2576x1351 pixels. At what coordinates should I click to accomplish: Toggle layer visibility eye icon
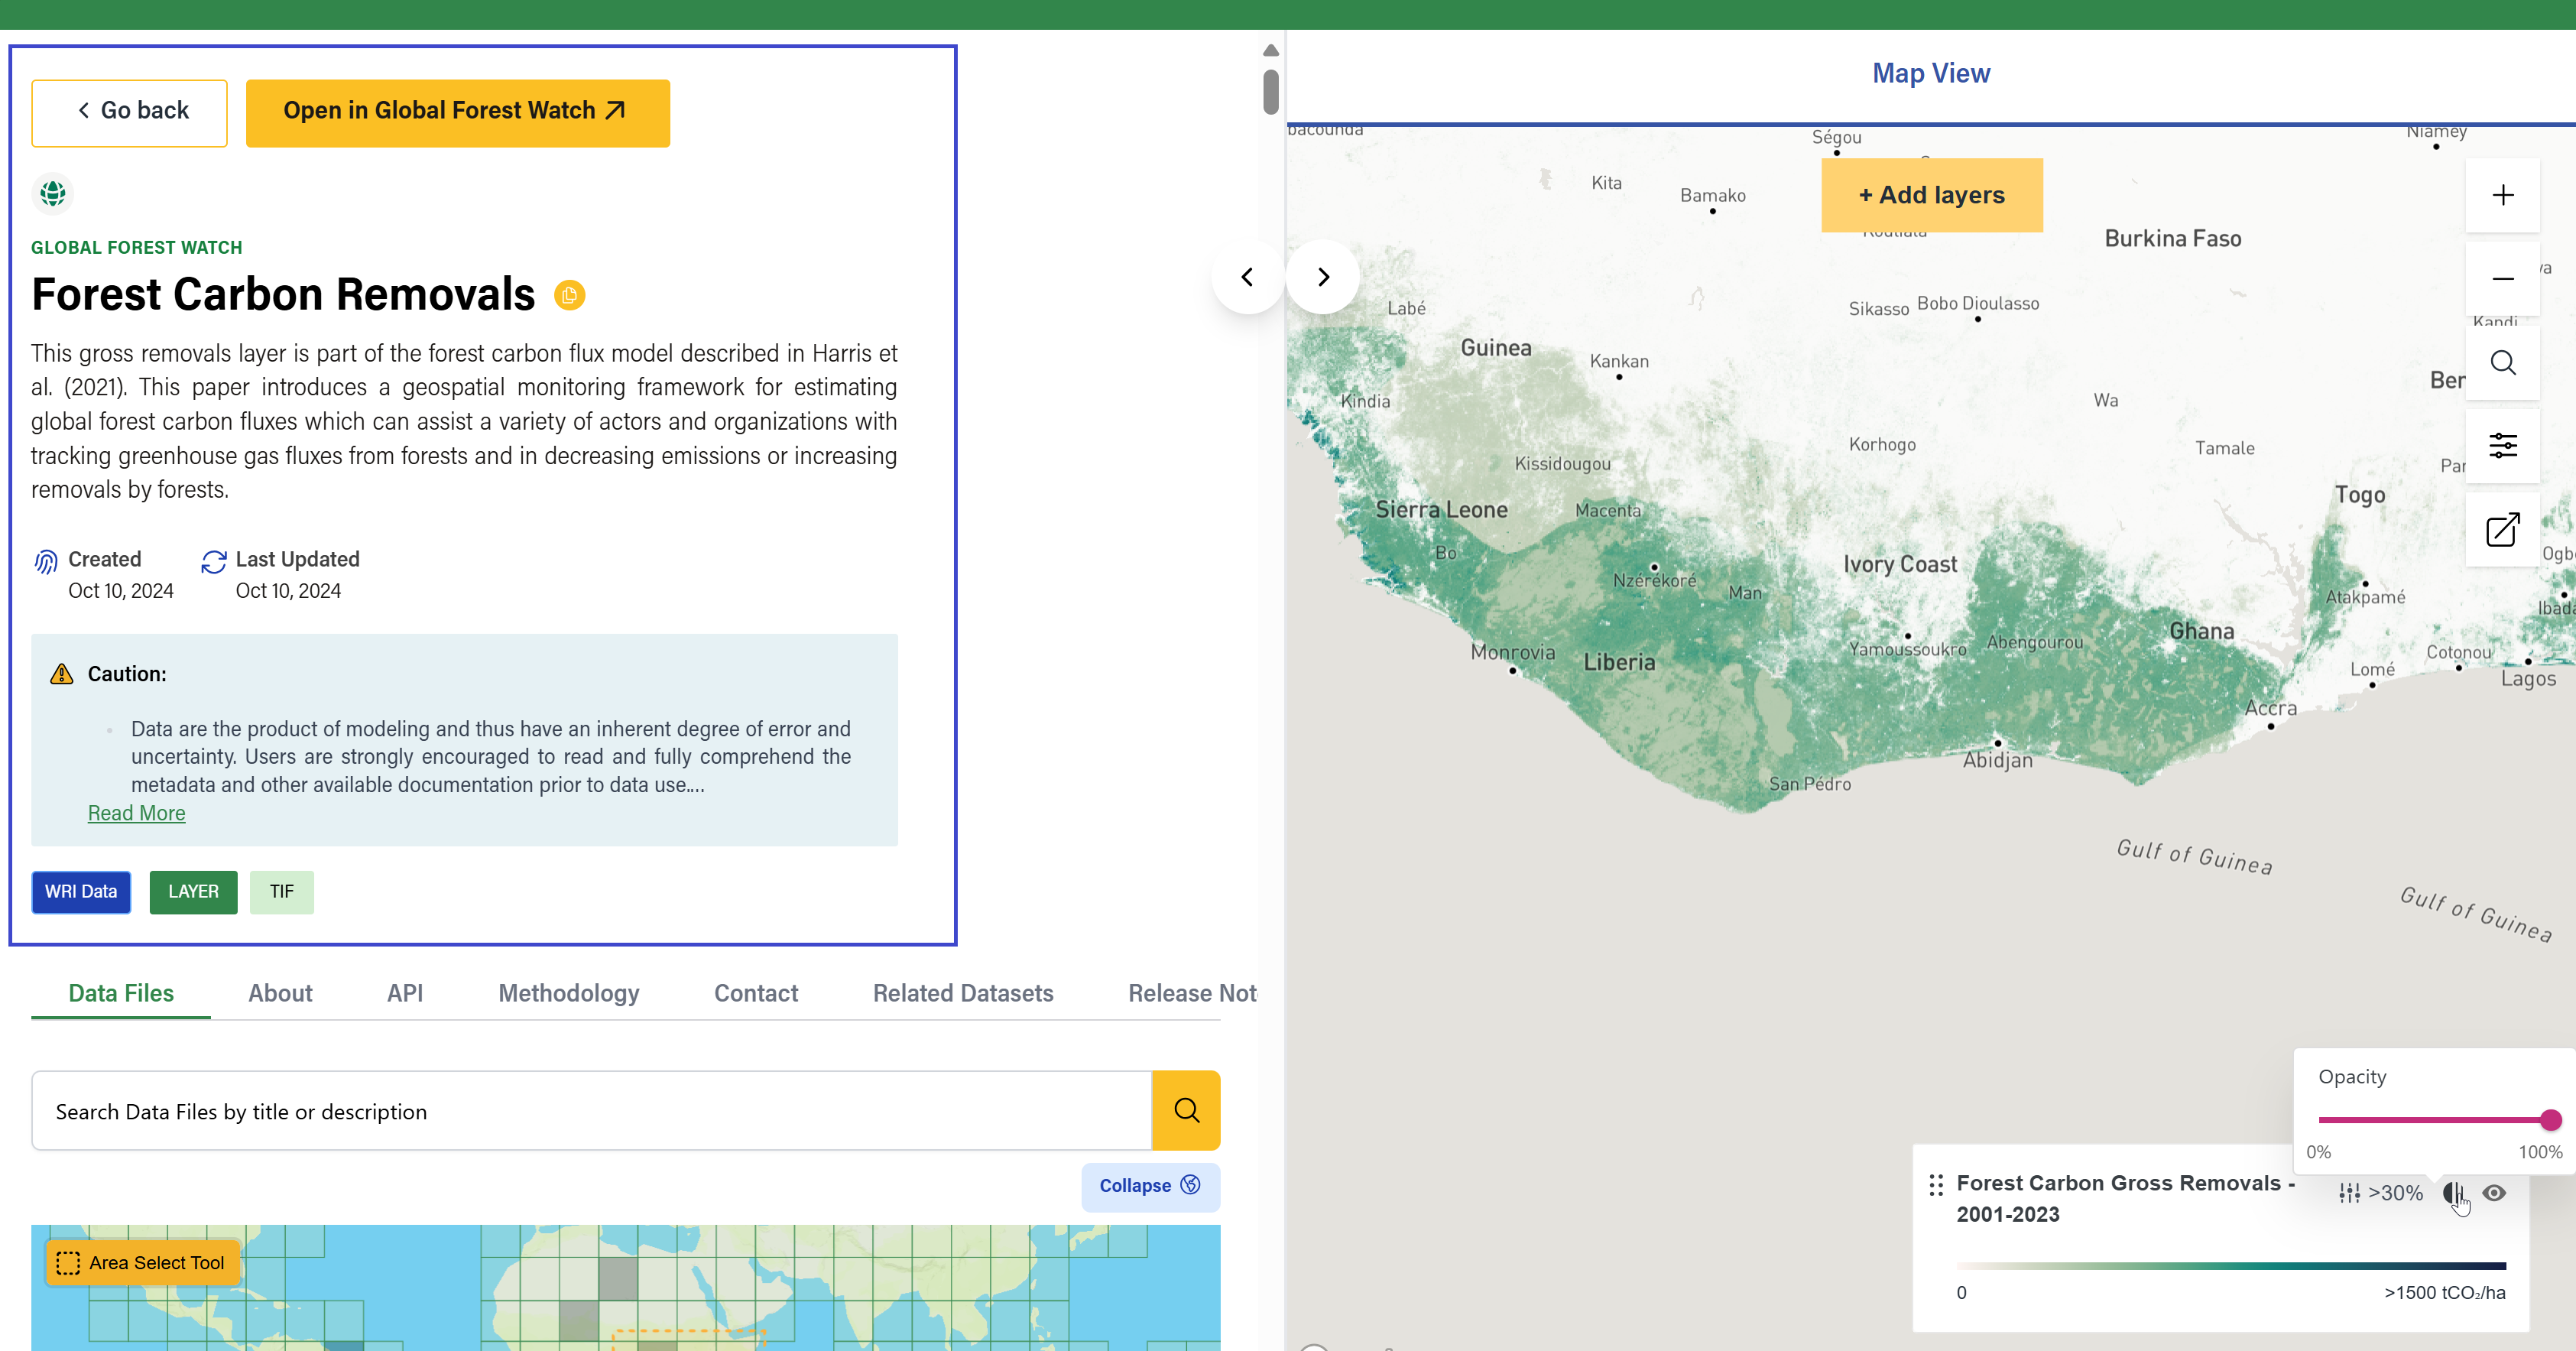click(2494, 1192)
